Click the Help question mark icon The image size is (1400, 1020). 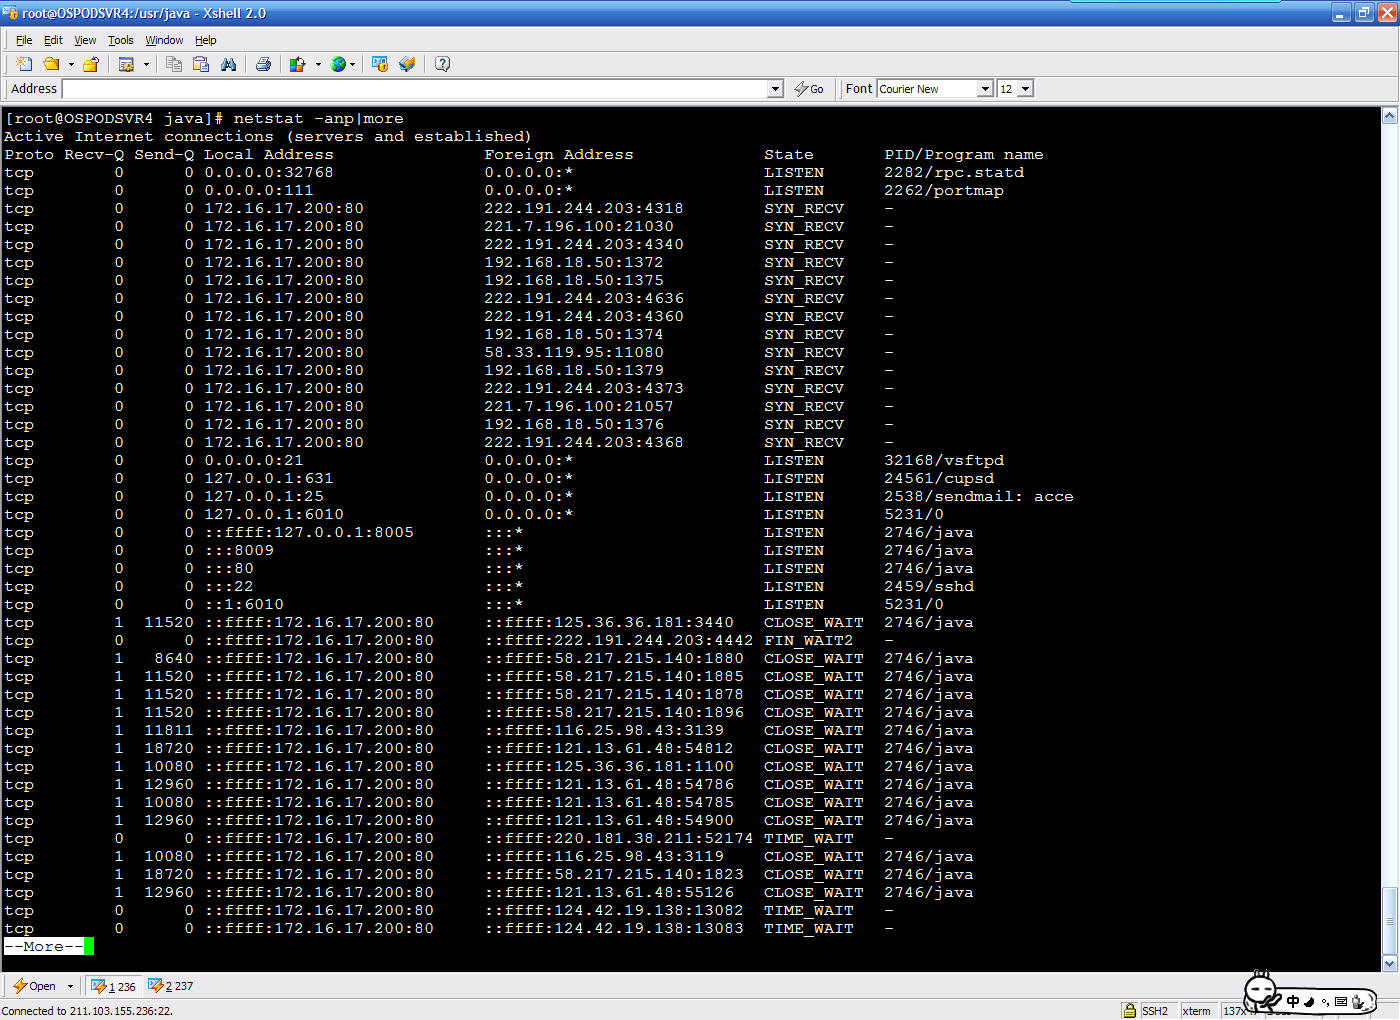[x=442, y=64]
